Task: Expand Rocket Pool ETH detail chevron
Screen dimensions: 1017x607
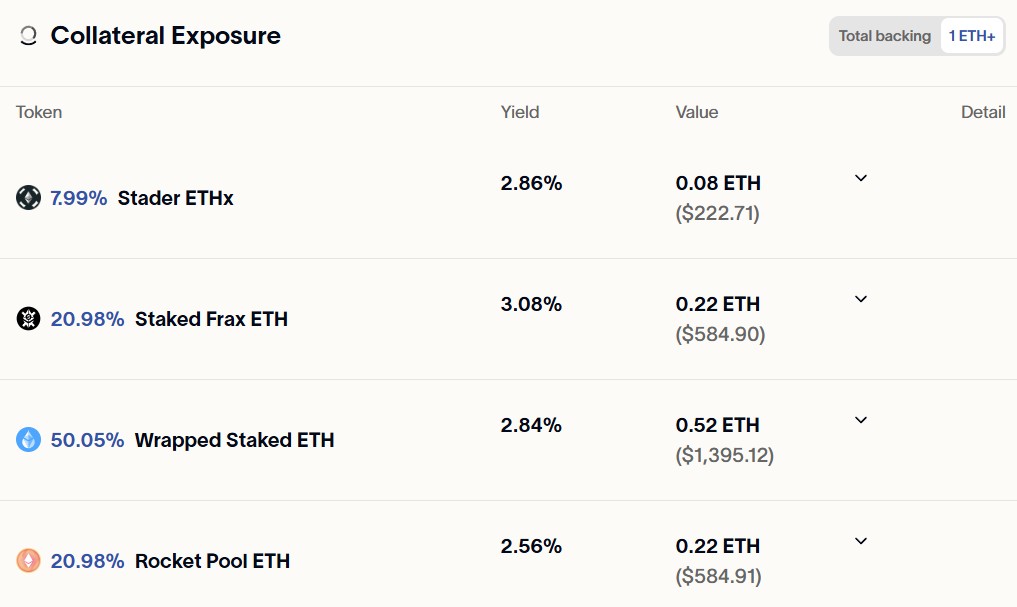Action: pyautogui.click(x=861, y=541)
